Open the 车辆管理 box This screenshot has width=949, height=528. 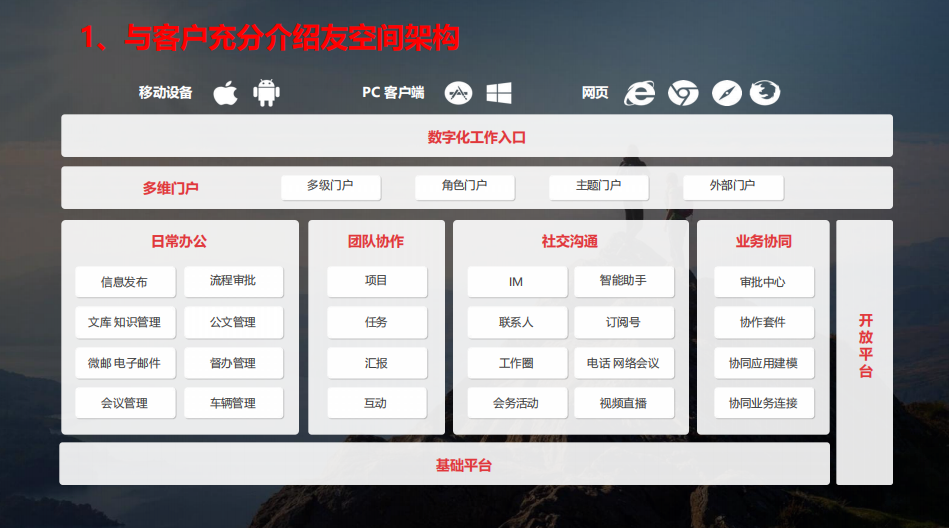(x=234, y=403)
